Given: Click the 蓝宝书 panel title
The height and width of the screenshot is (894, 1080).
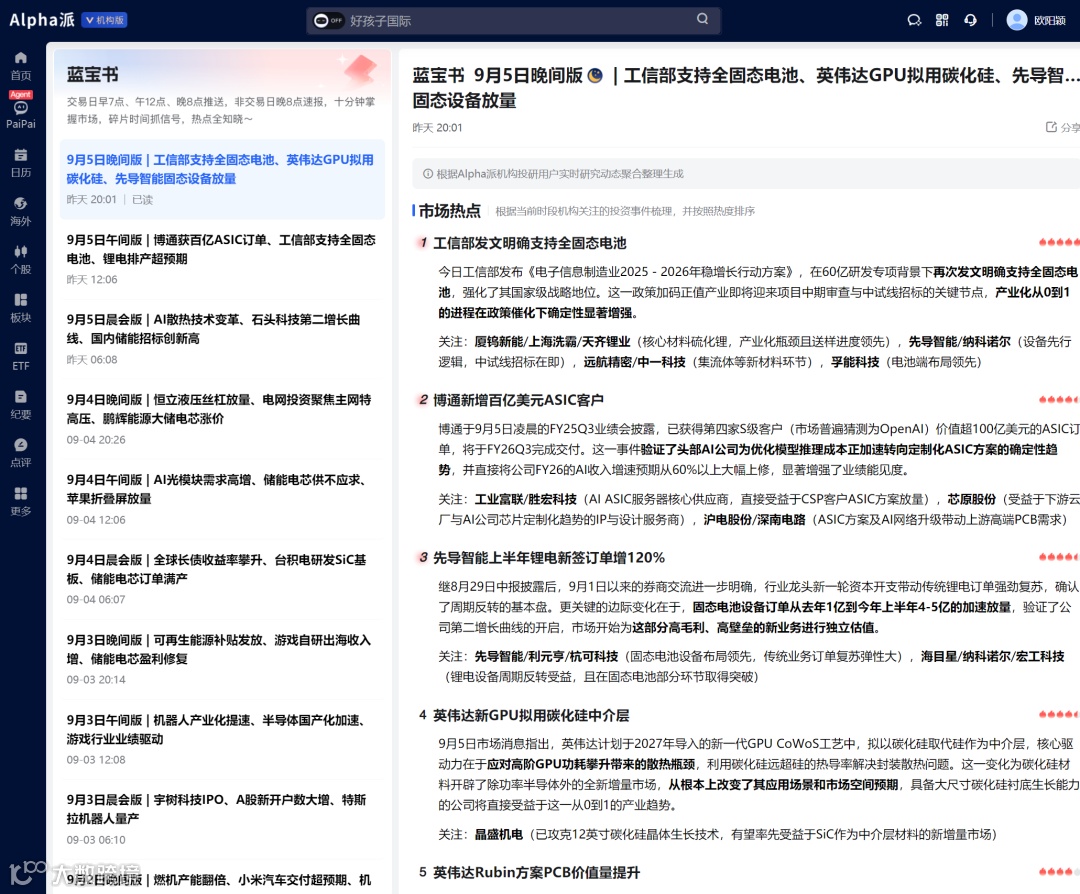Looking at the screenshot, I should click(92, 74).
